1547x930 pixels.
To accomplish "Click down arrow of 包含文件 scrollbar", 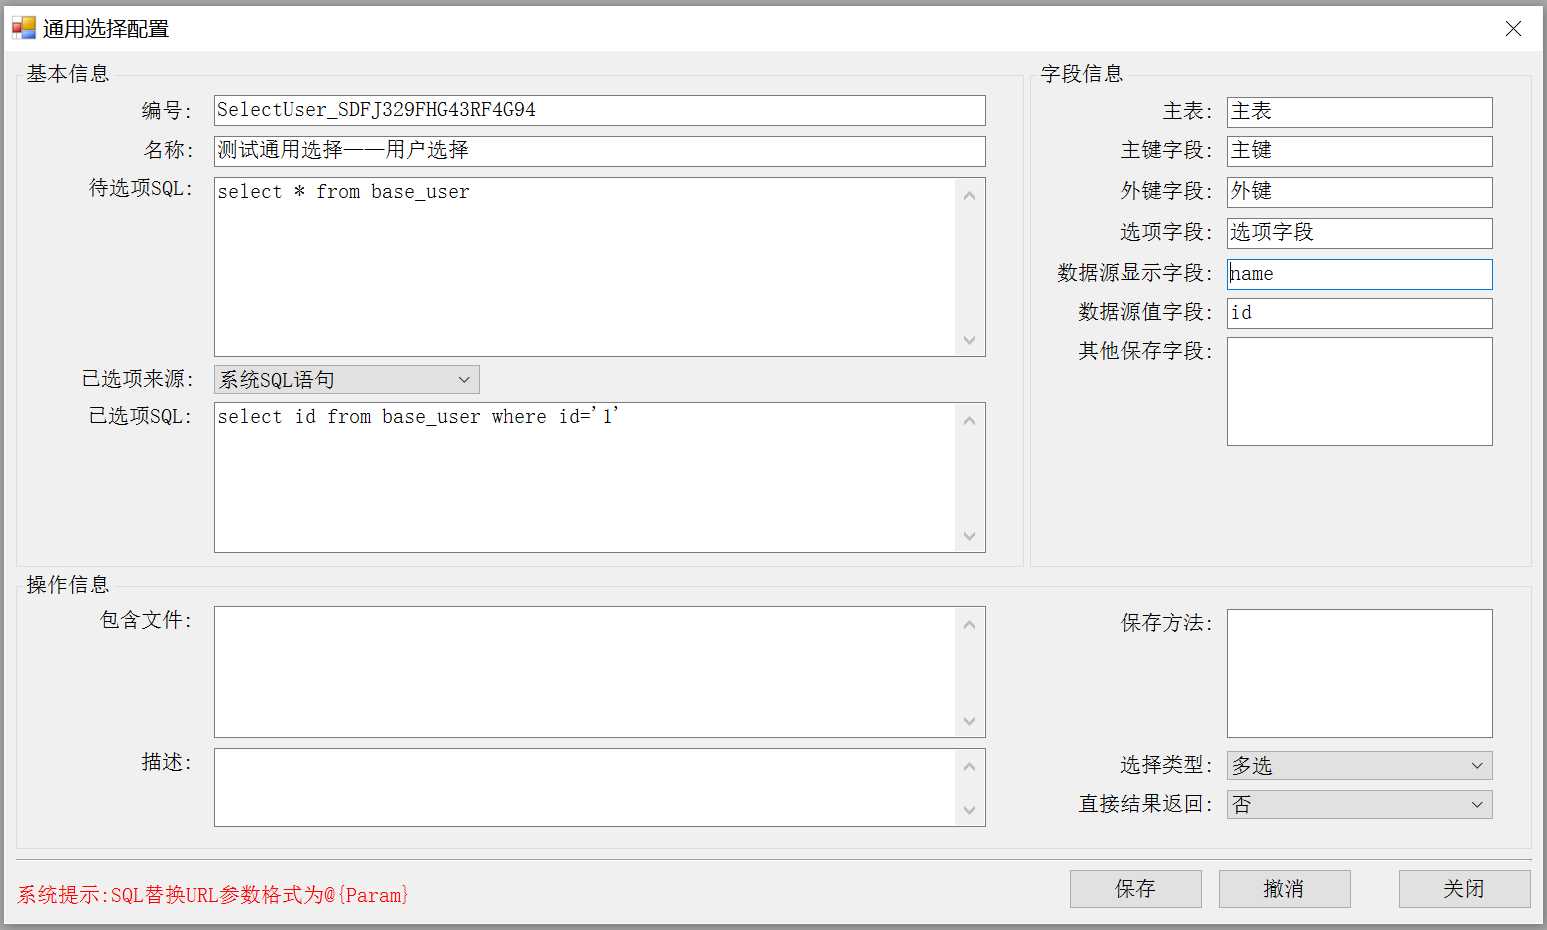I will click(969, 721).
